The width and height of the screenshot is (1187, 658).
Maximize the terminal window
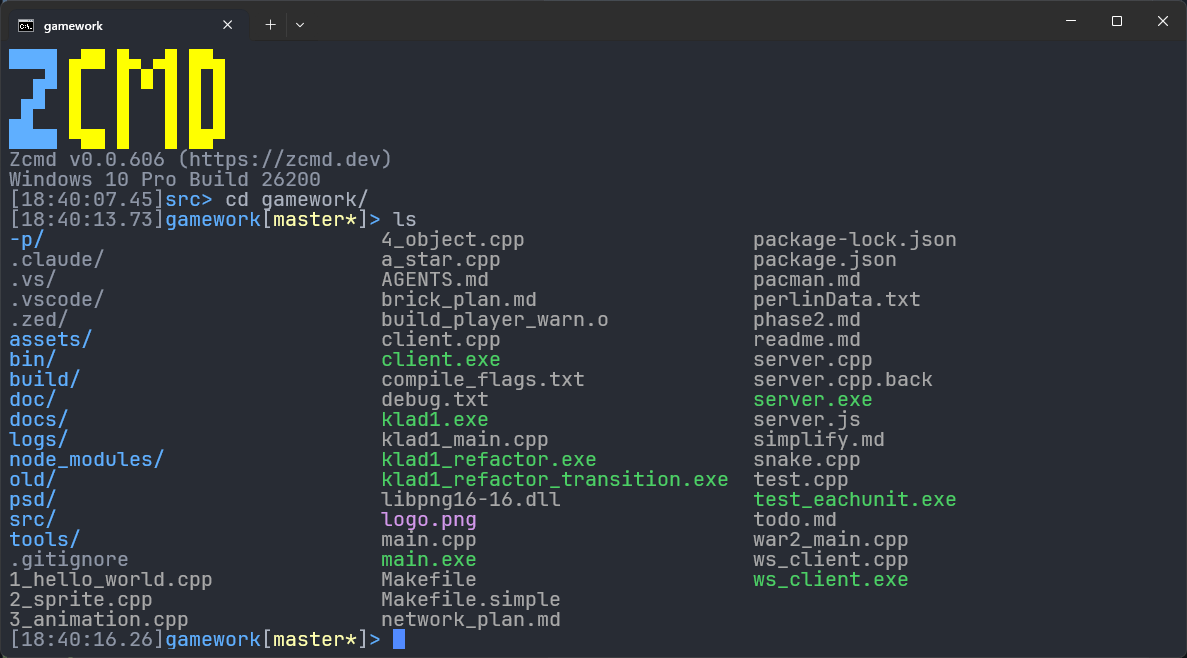pos(1117,21)
